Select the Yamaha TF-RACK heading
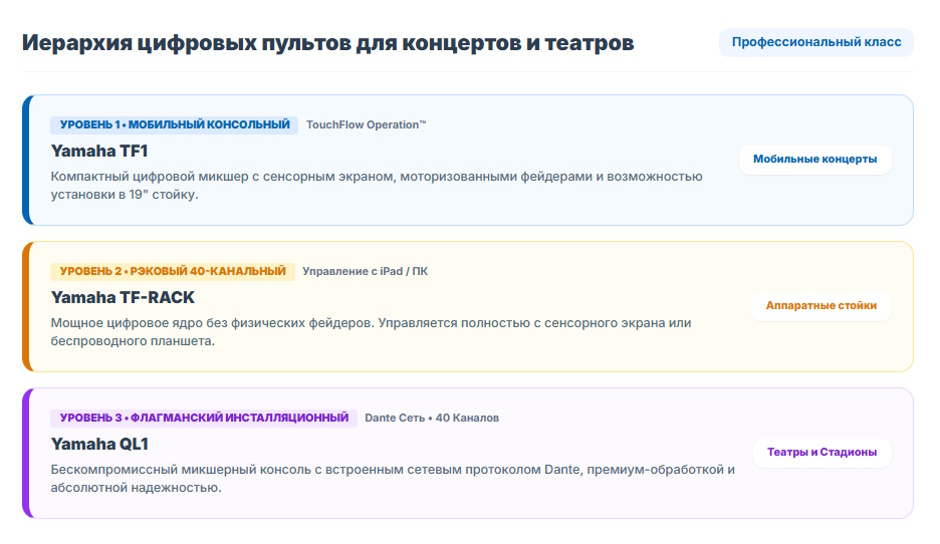The width and height of the screenshot is (940, 544). (123, 297)
